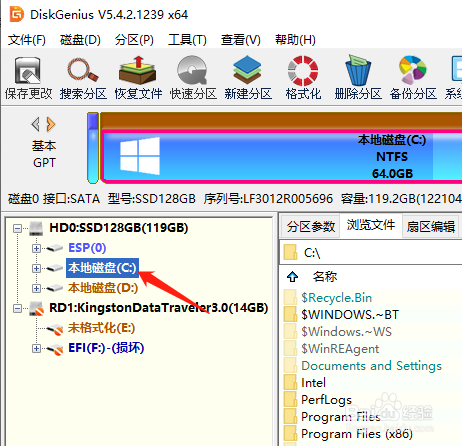Click the folder icon beside $WINDOWS.~BT
This screenshot has width=462, height=446.
291,314
